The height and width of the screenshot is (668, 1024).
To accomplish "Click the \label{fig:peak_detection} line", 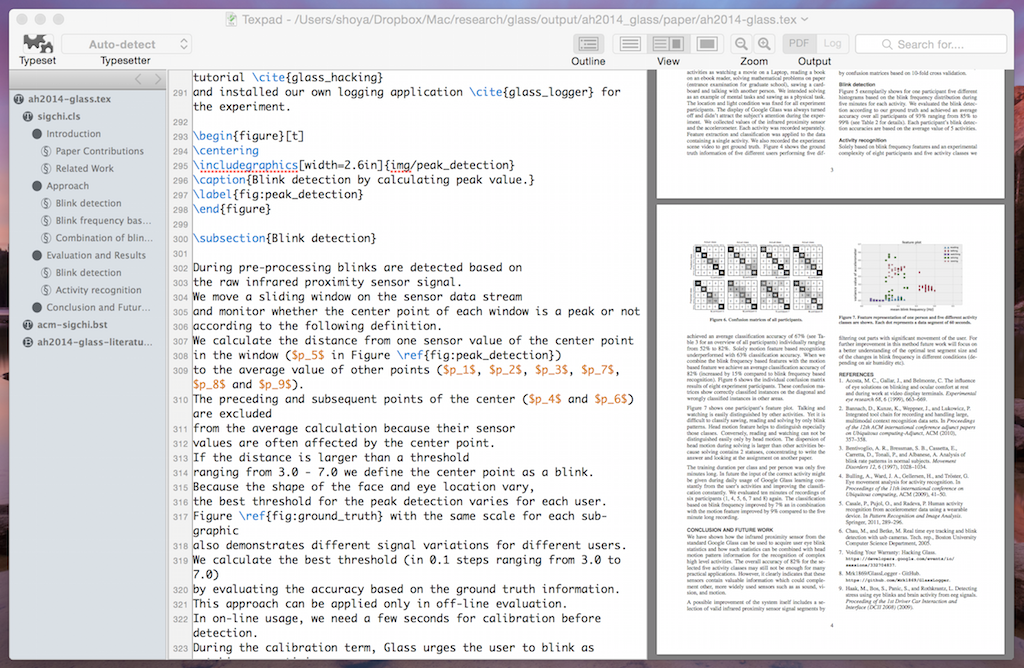I will click(x=278, y=194).
